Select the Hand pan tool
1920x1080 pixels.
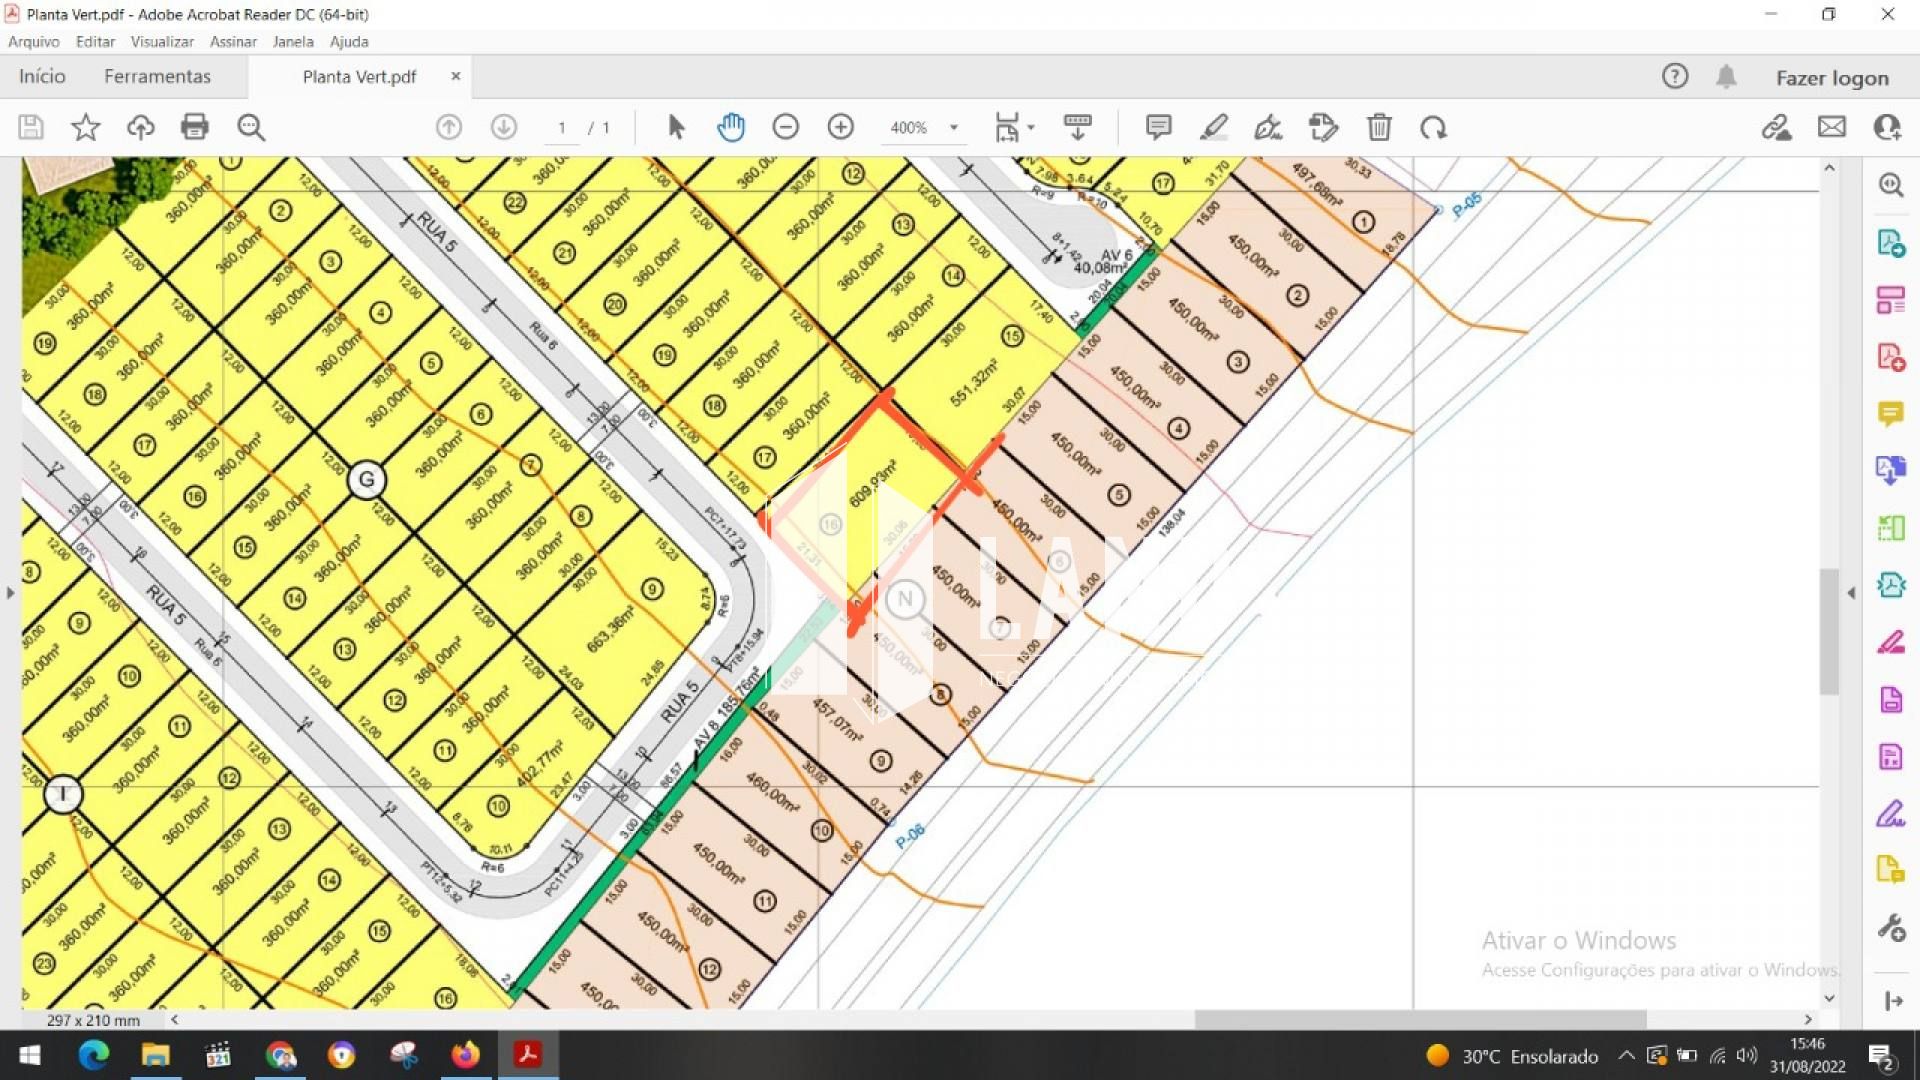tap(731, 127)
